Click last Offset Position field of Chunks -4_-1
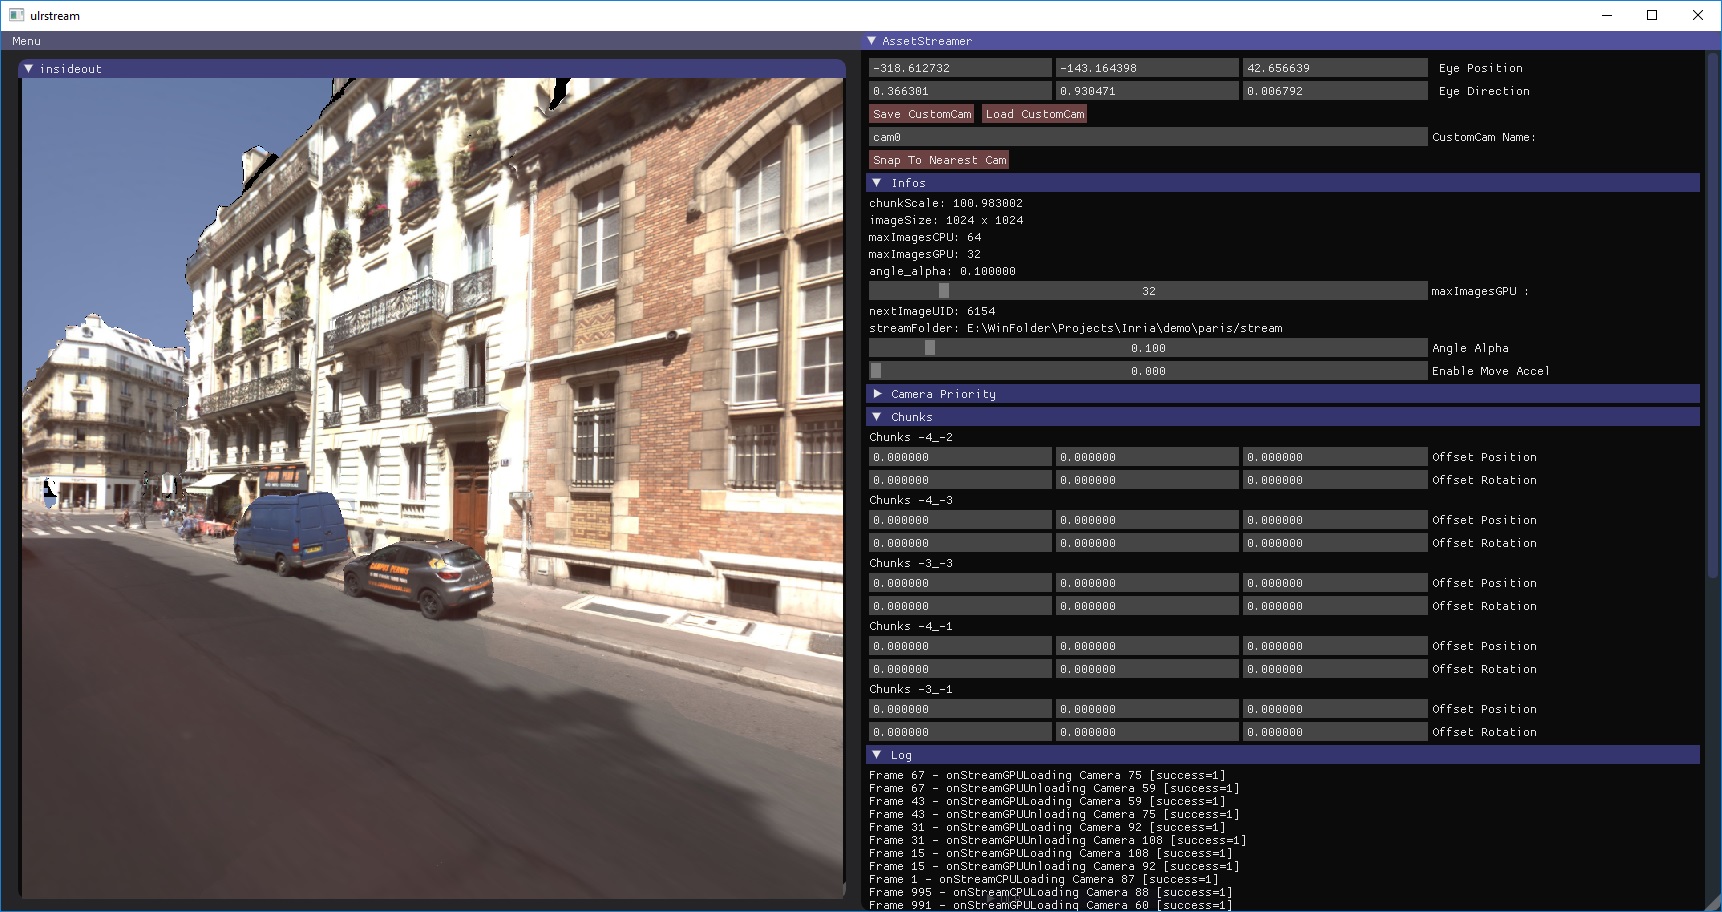 (x=1335, y=646)
